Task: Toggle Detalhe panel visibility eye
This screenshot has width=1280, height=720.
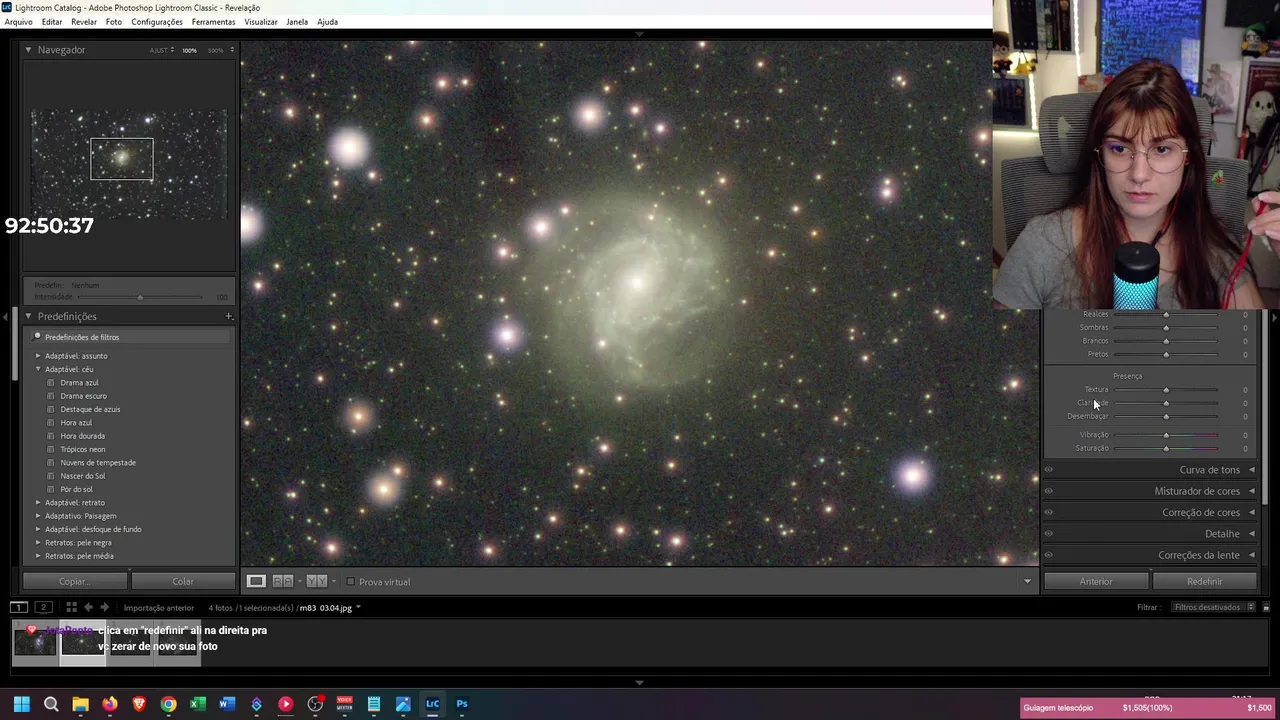Action: pos(1049,534)
